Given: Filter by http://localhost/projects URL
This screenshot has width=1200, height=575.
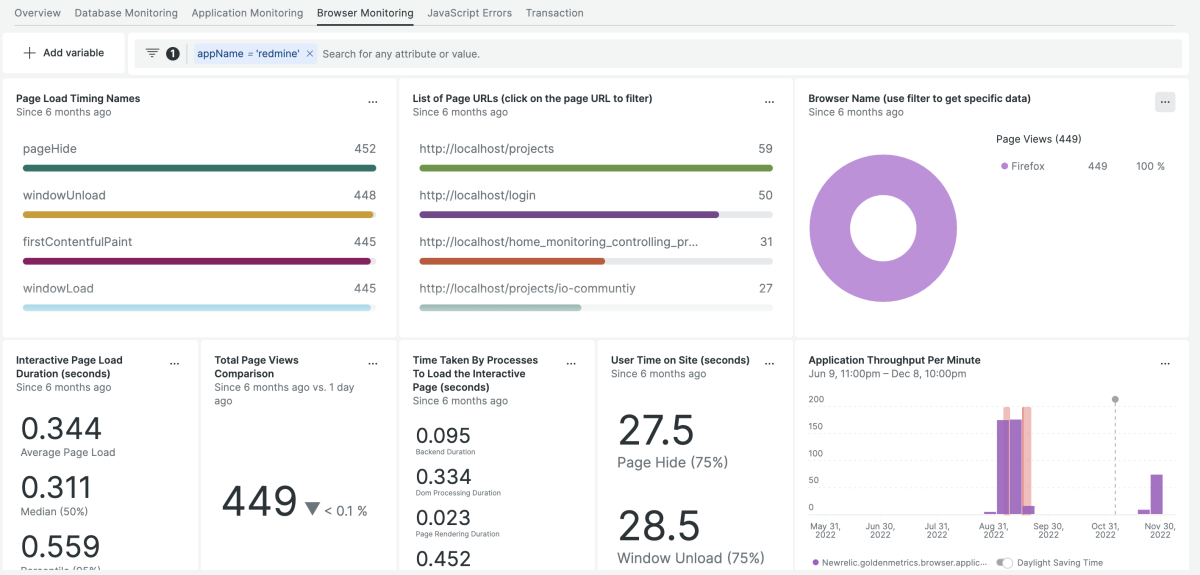Looking at the screenshot, I should pyautogui.click(x=486, y=149).
